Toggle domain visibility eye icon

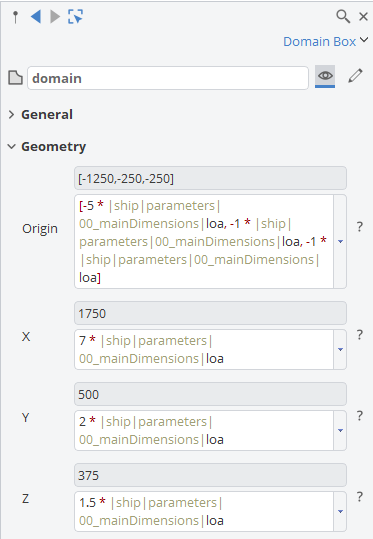325,76
